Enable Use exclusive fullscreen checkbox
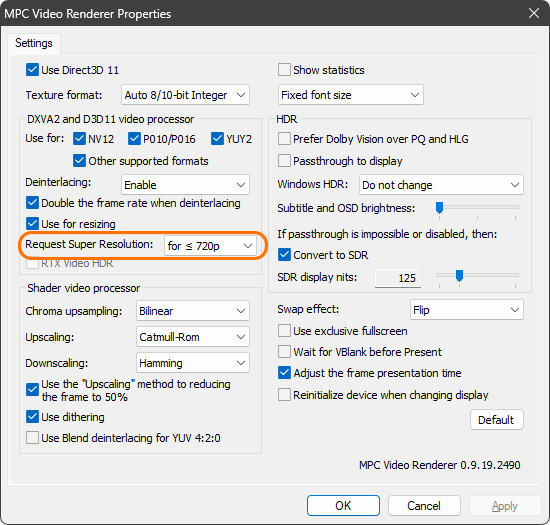Image resolution: width=550 pixels, height=525 pixels. (284, 331)
